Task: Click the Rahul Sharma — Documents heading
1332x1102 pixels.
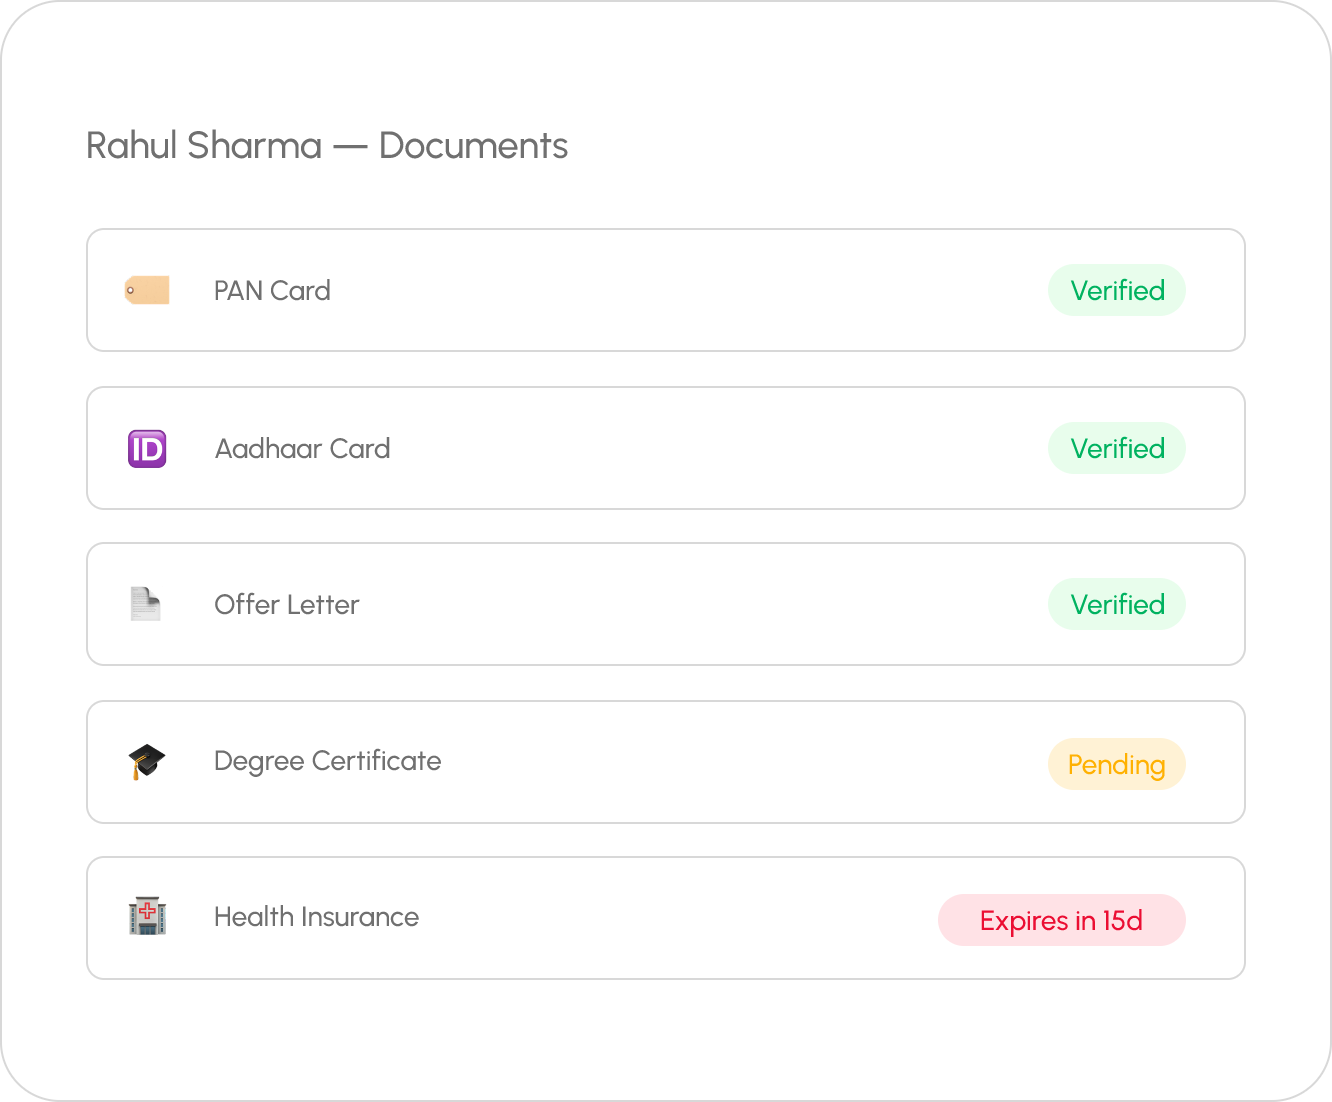Action: coord(327,146)
